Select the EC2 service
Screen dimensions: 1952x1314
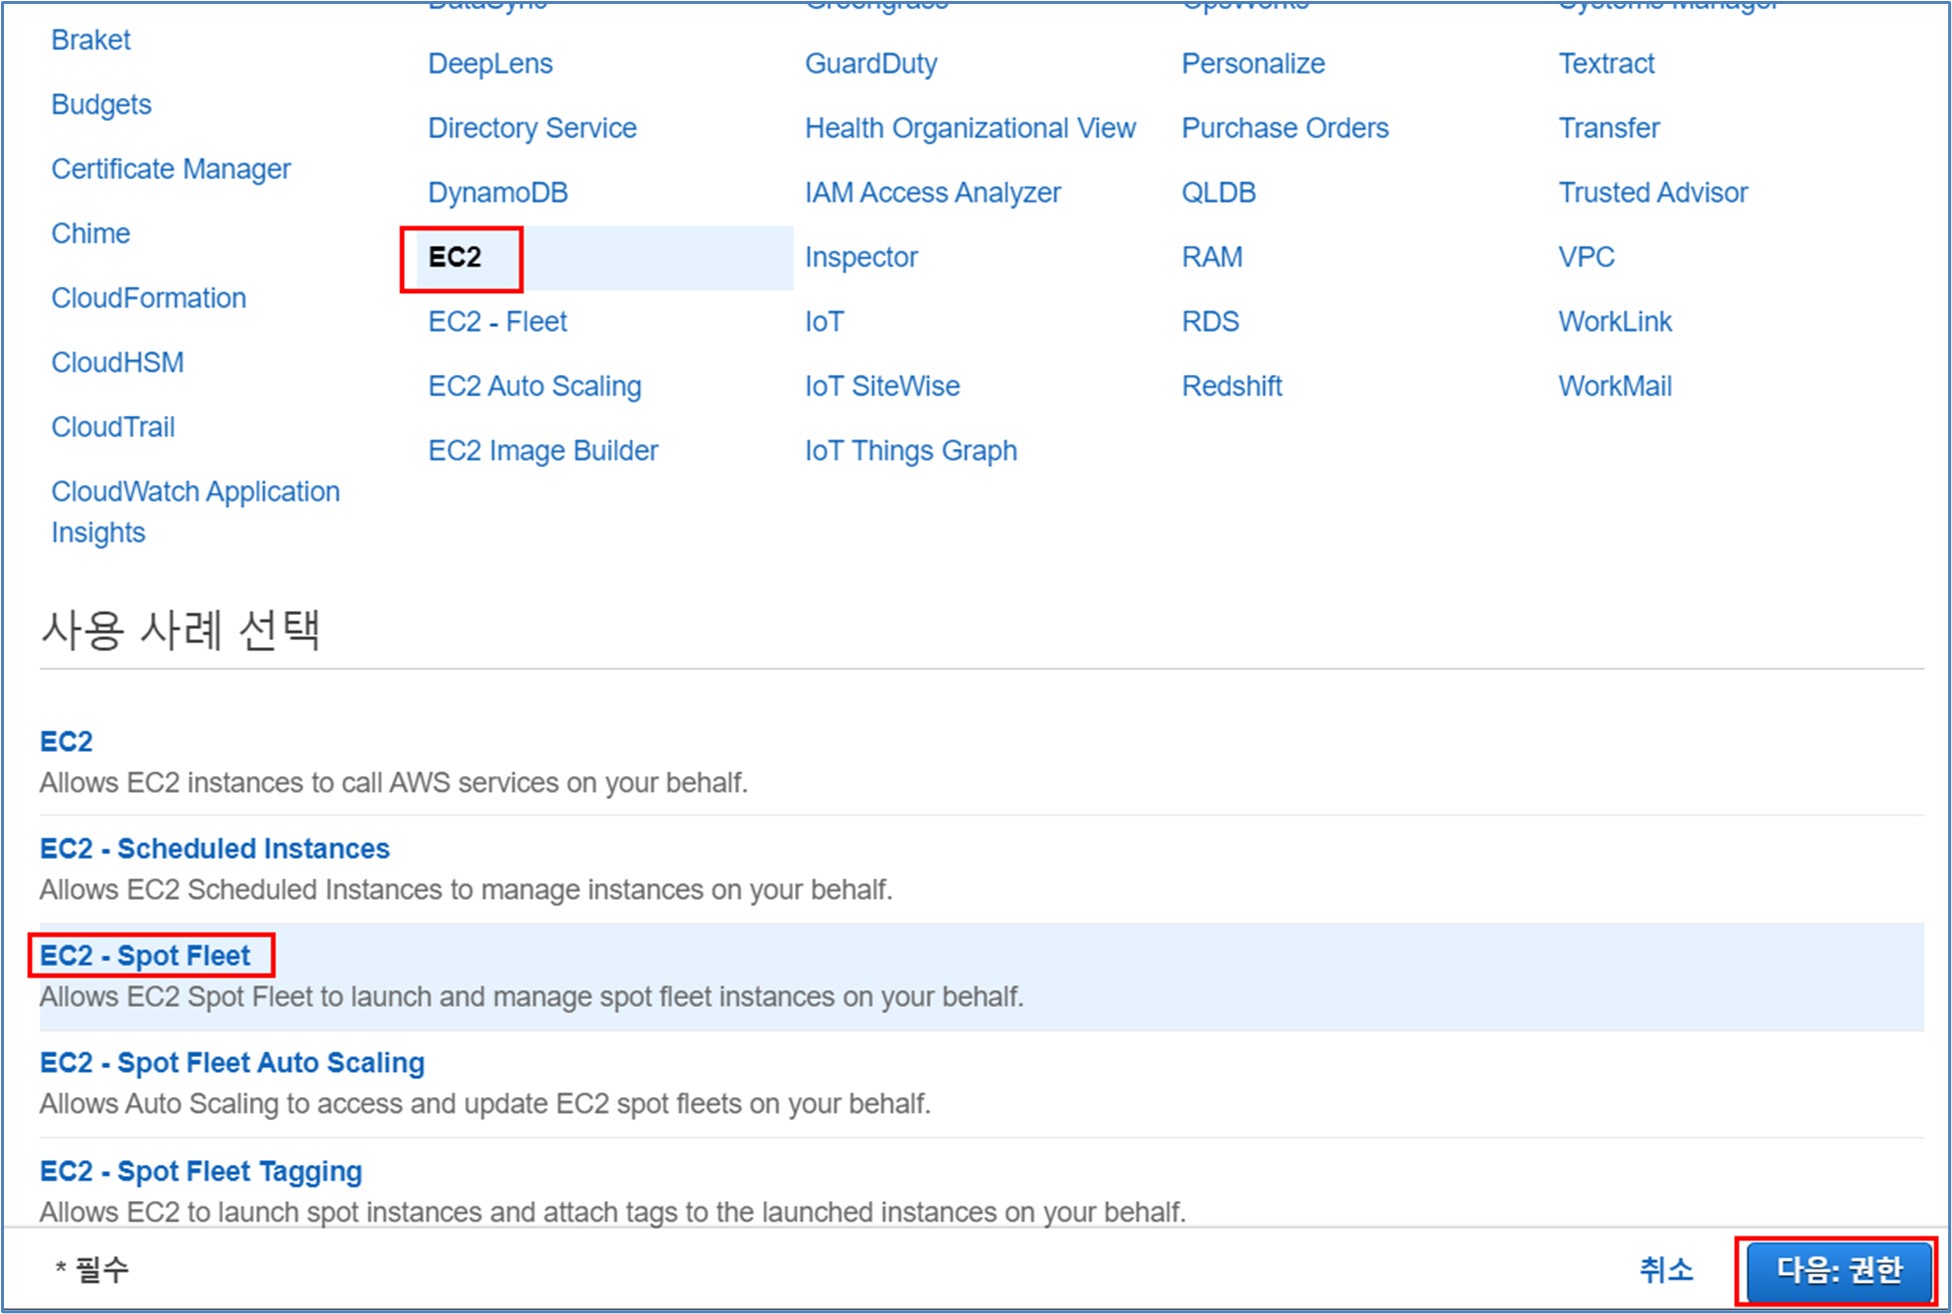[x=455, y=258]
